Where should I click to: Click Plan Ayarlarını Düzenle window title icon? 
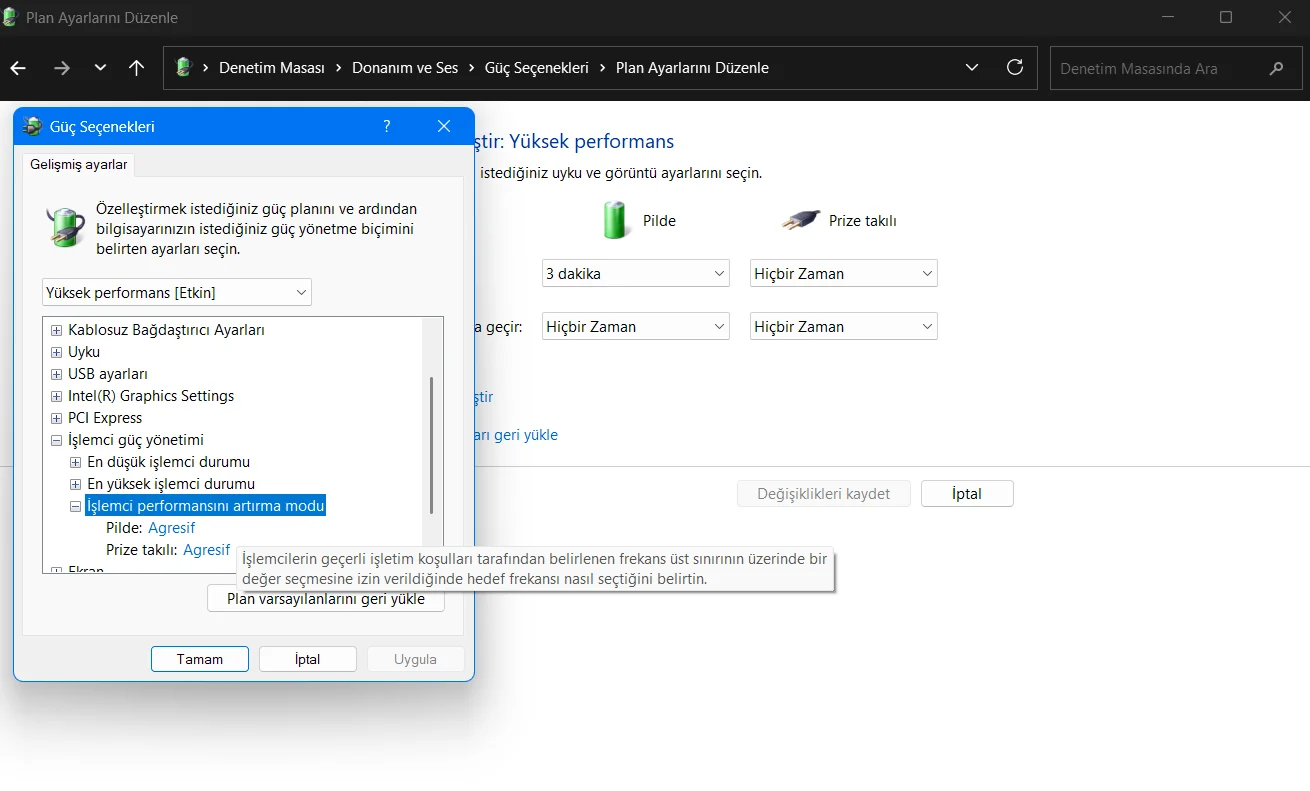(x=10, y=17)
